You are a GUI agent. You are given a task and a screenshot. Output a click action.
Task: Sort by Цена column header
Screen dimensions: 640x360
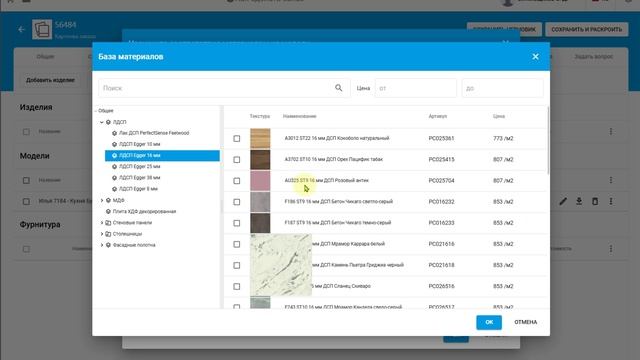[499, 116]
